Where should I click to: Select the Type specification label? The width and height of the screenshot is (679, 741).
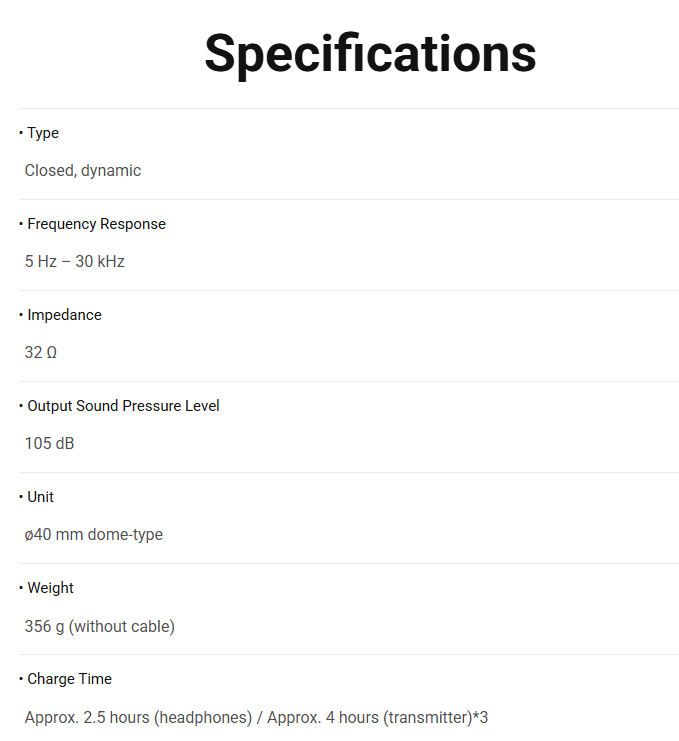pos(43,133)
